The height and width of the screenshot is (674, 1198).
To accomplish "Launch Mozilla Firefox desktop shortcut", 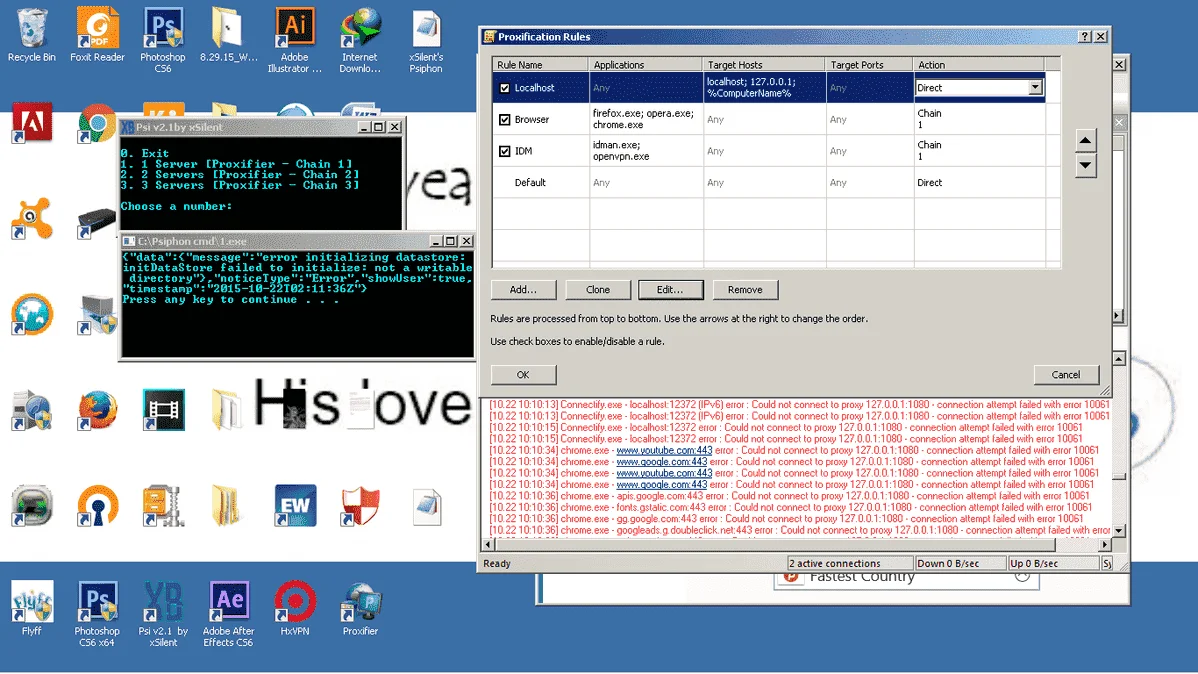I will coord(97,410).
